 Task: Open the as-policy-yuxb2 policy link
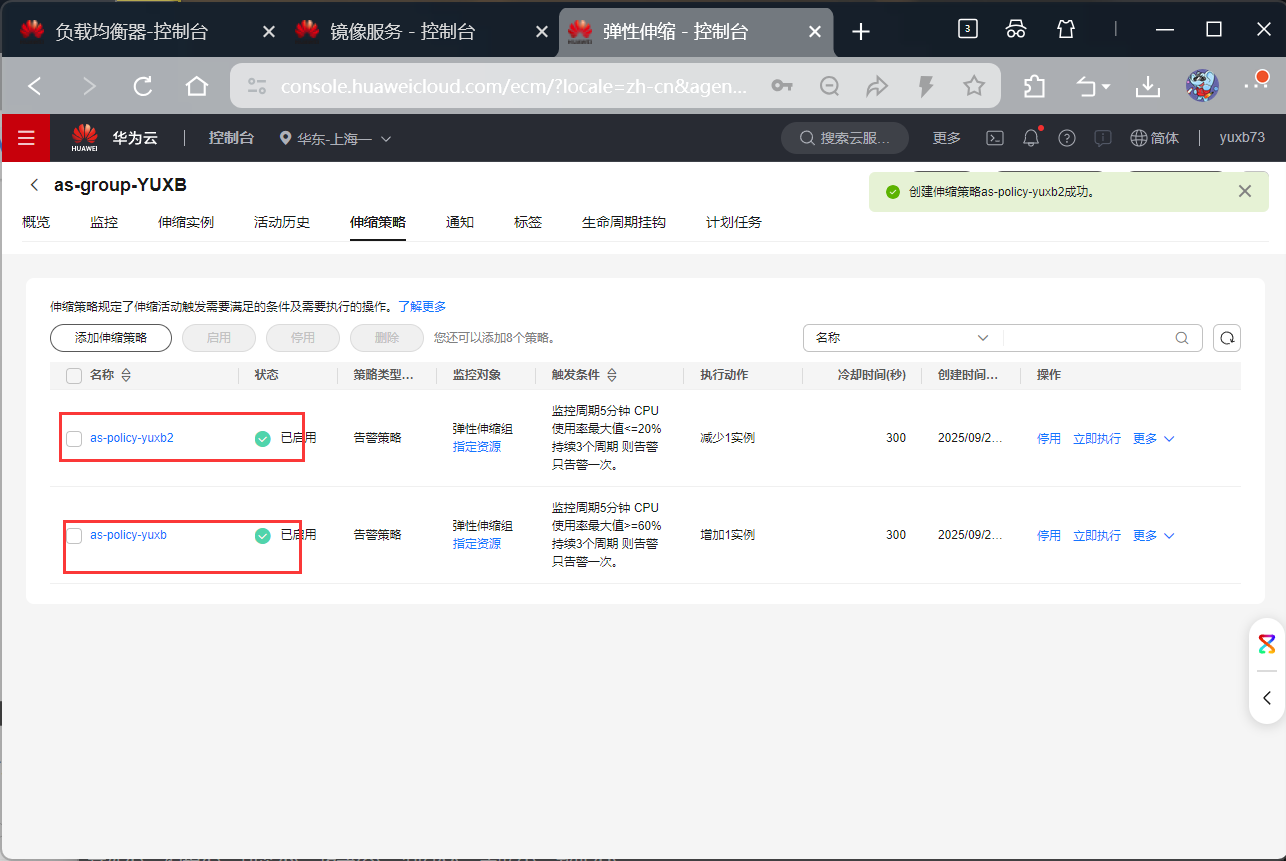132,438
